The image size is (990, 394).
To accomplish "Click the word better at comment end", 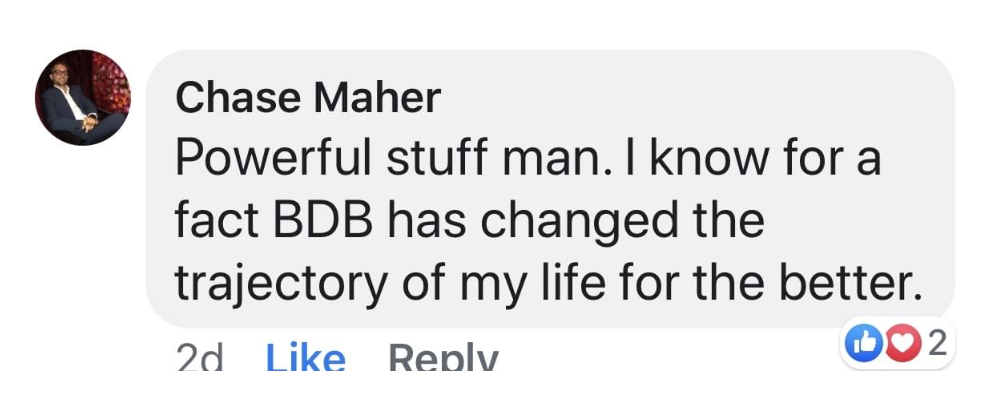I will [x=850, y=283].
